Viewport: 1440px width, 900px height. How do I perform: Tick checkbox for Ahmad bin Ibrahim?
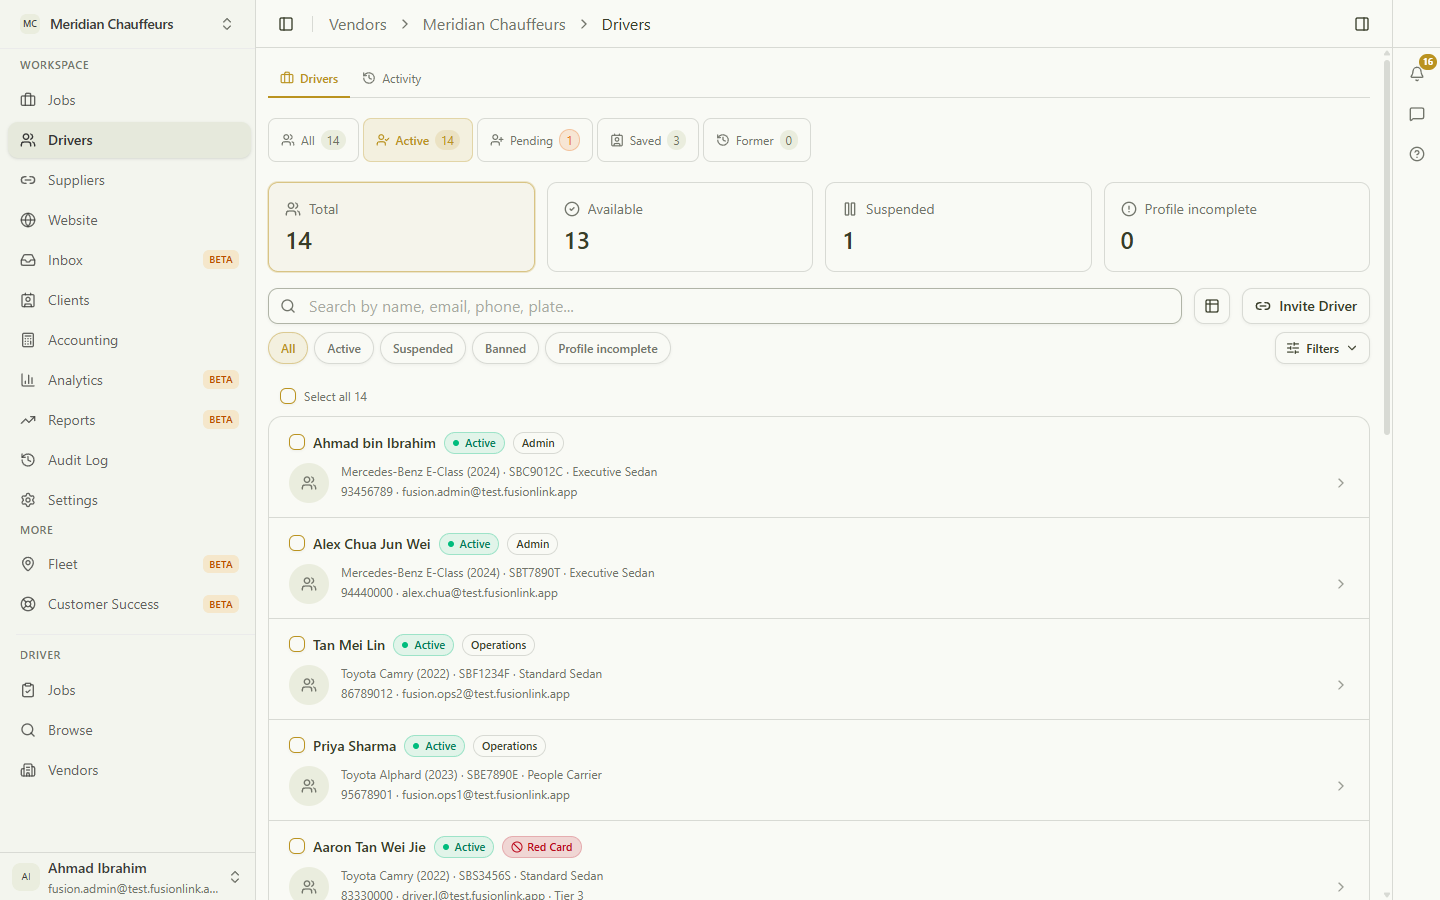tap(297, 442)
